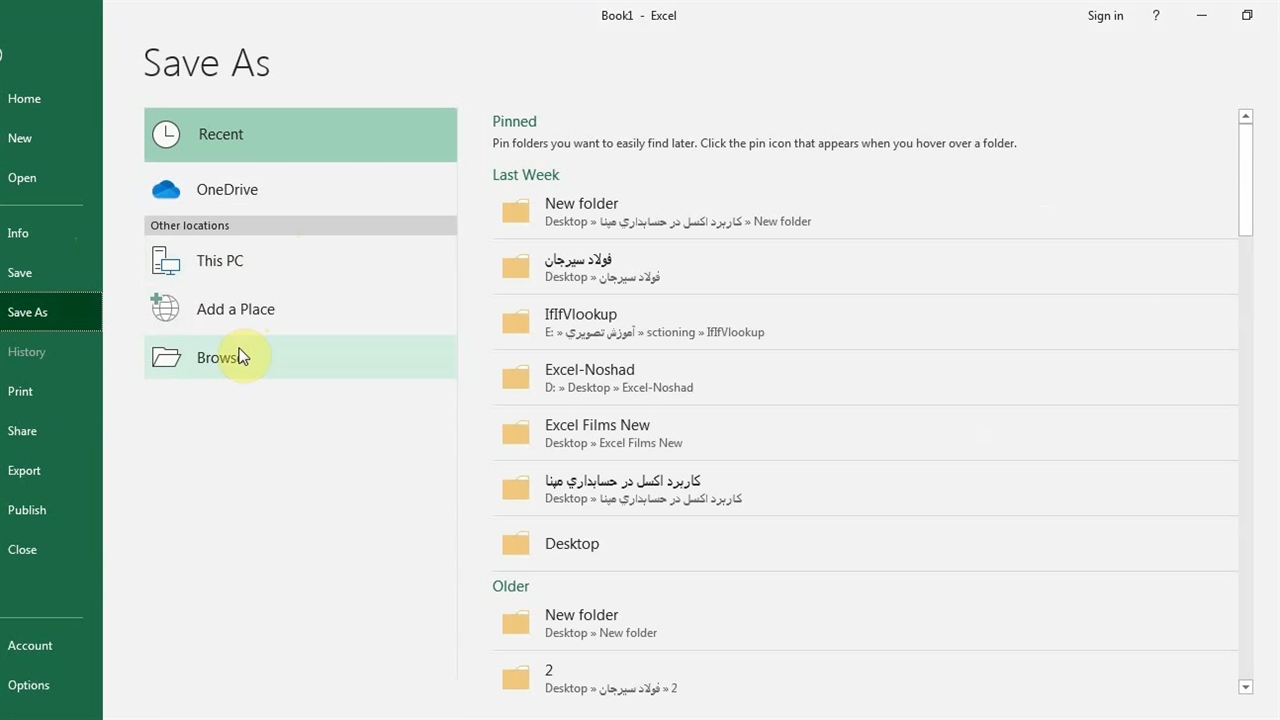Viewport: 1280px width, 720px height.
Task: Open Account settings
Action: pyautogui.click(x=50, y=645)
